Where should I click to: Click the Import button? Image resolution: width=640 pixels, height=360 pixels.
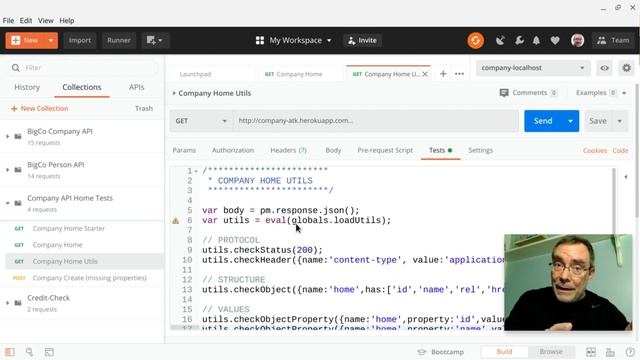click(80, 40)
